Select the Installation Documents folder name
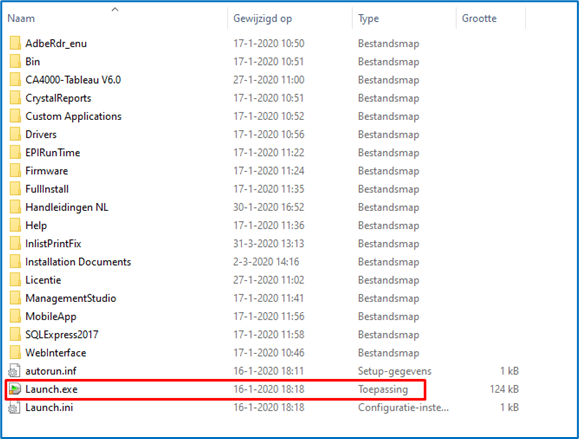 click(78, 262)
